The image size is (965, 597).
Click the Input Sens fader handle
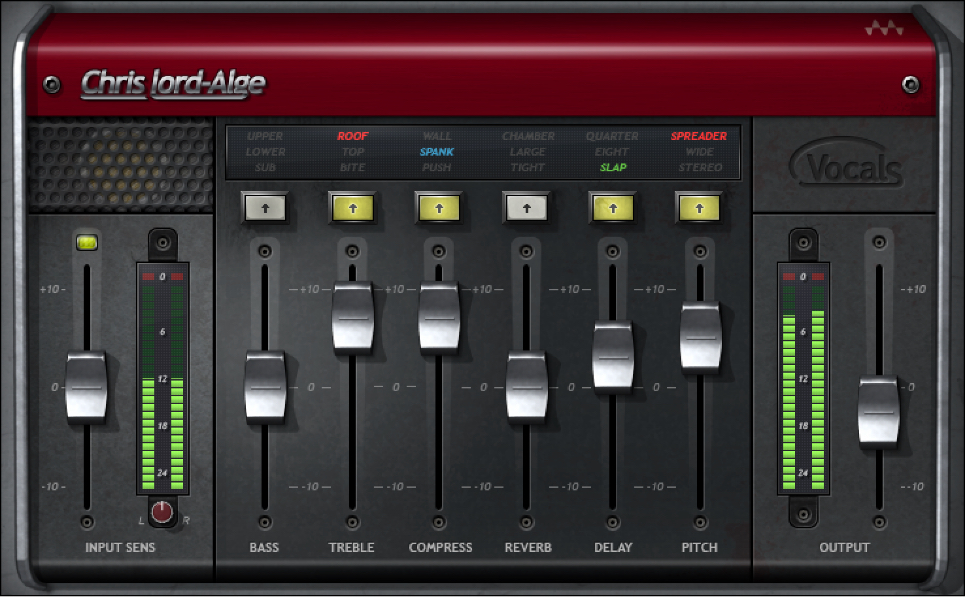coord(86,386)
